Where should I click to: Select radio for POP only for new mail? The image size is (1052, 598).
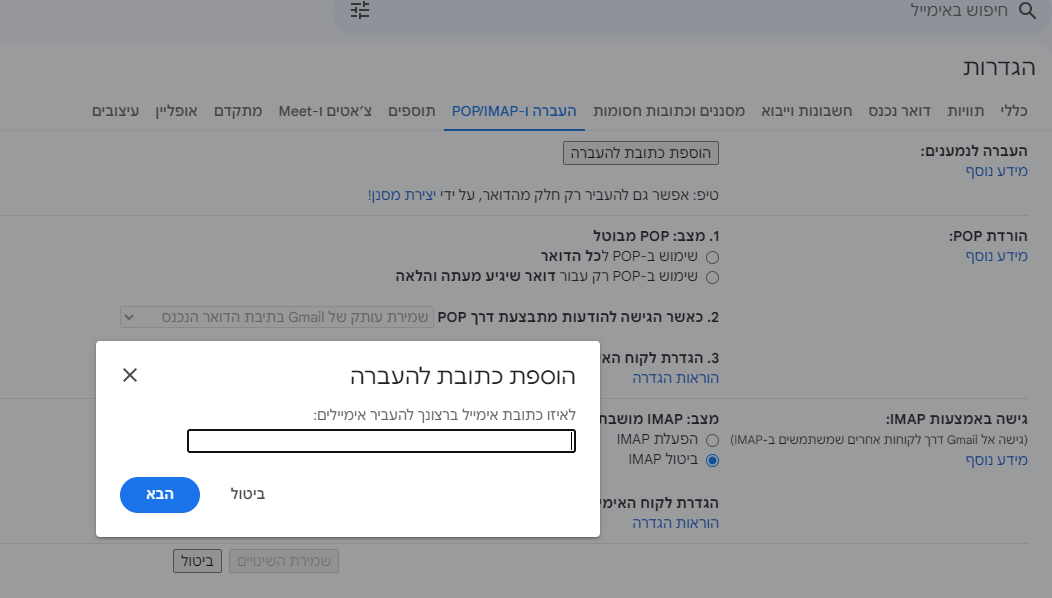tap(711, 277)
